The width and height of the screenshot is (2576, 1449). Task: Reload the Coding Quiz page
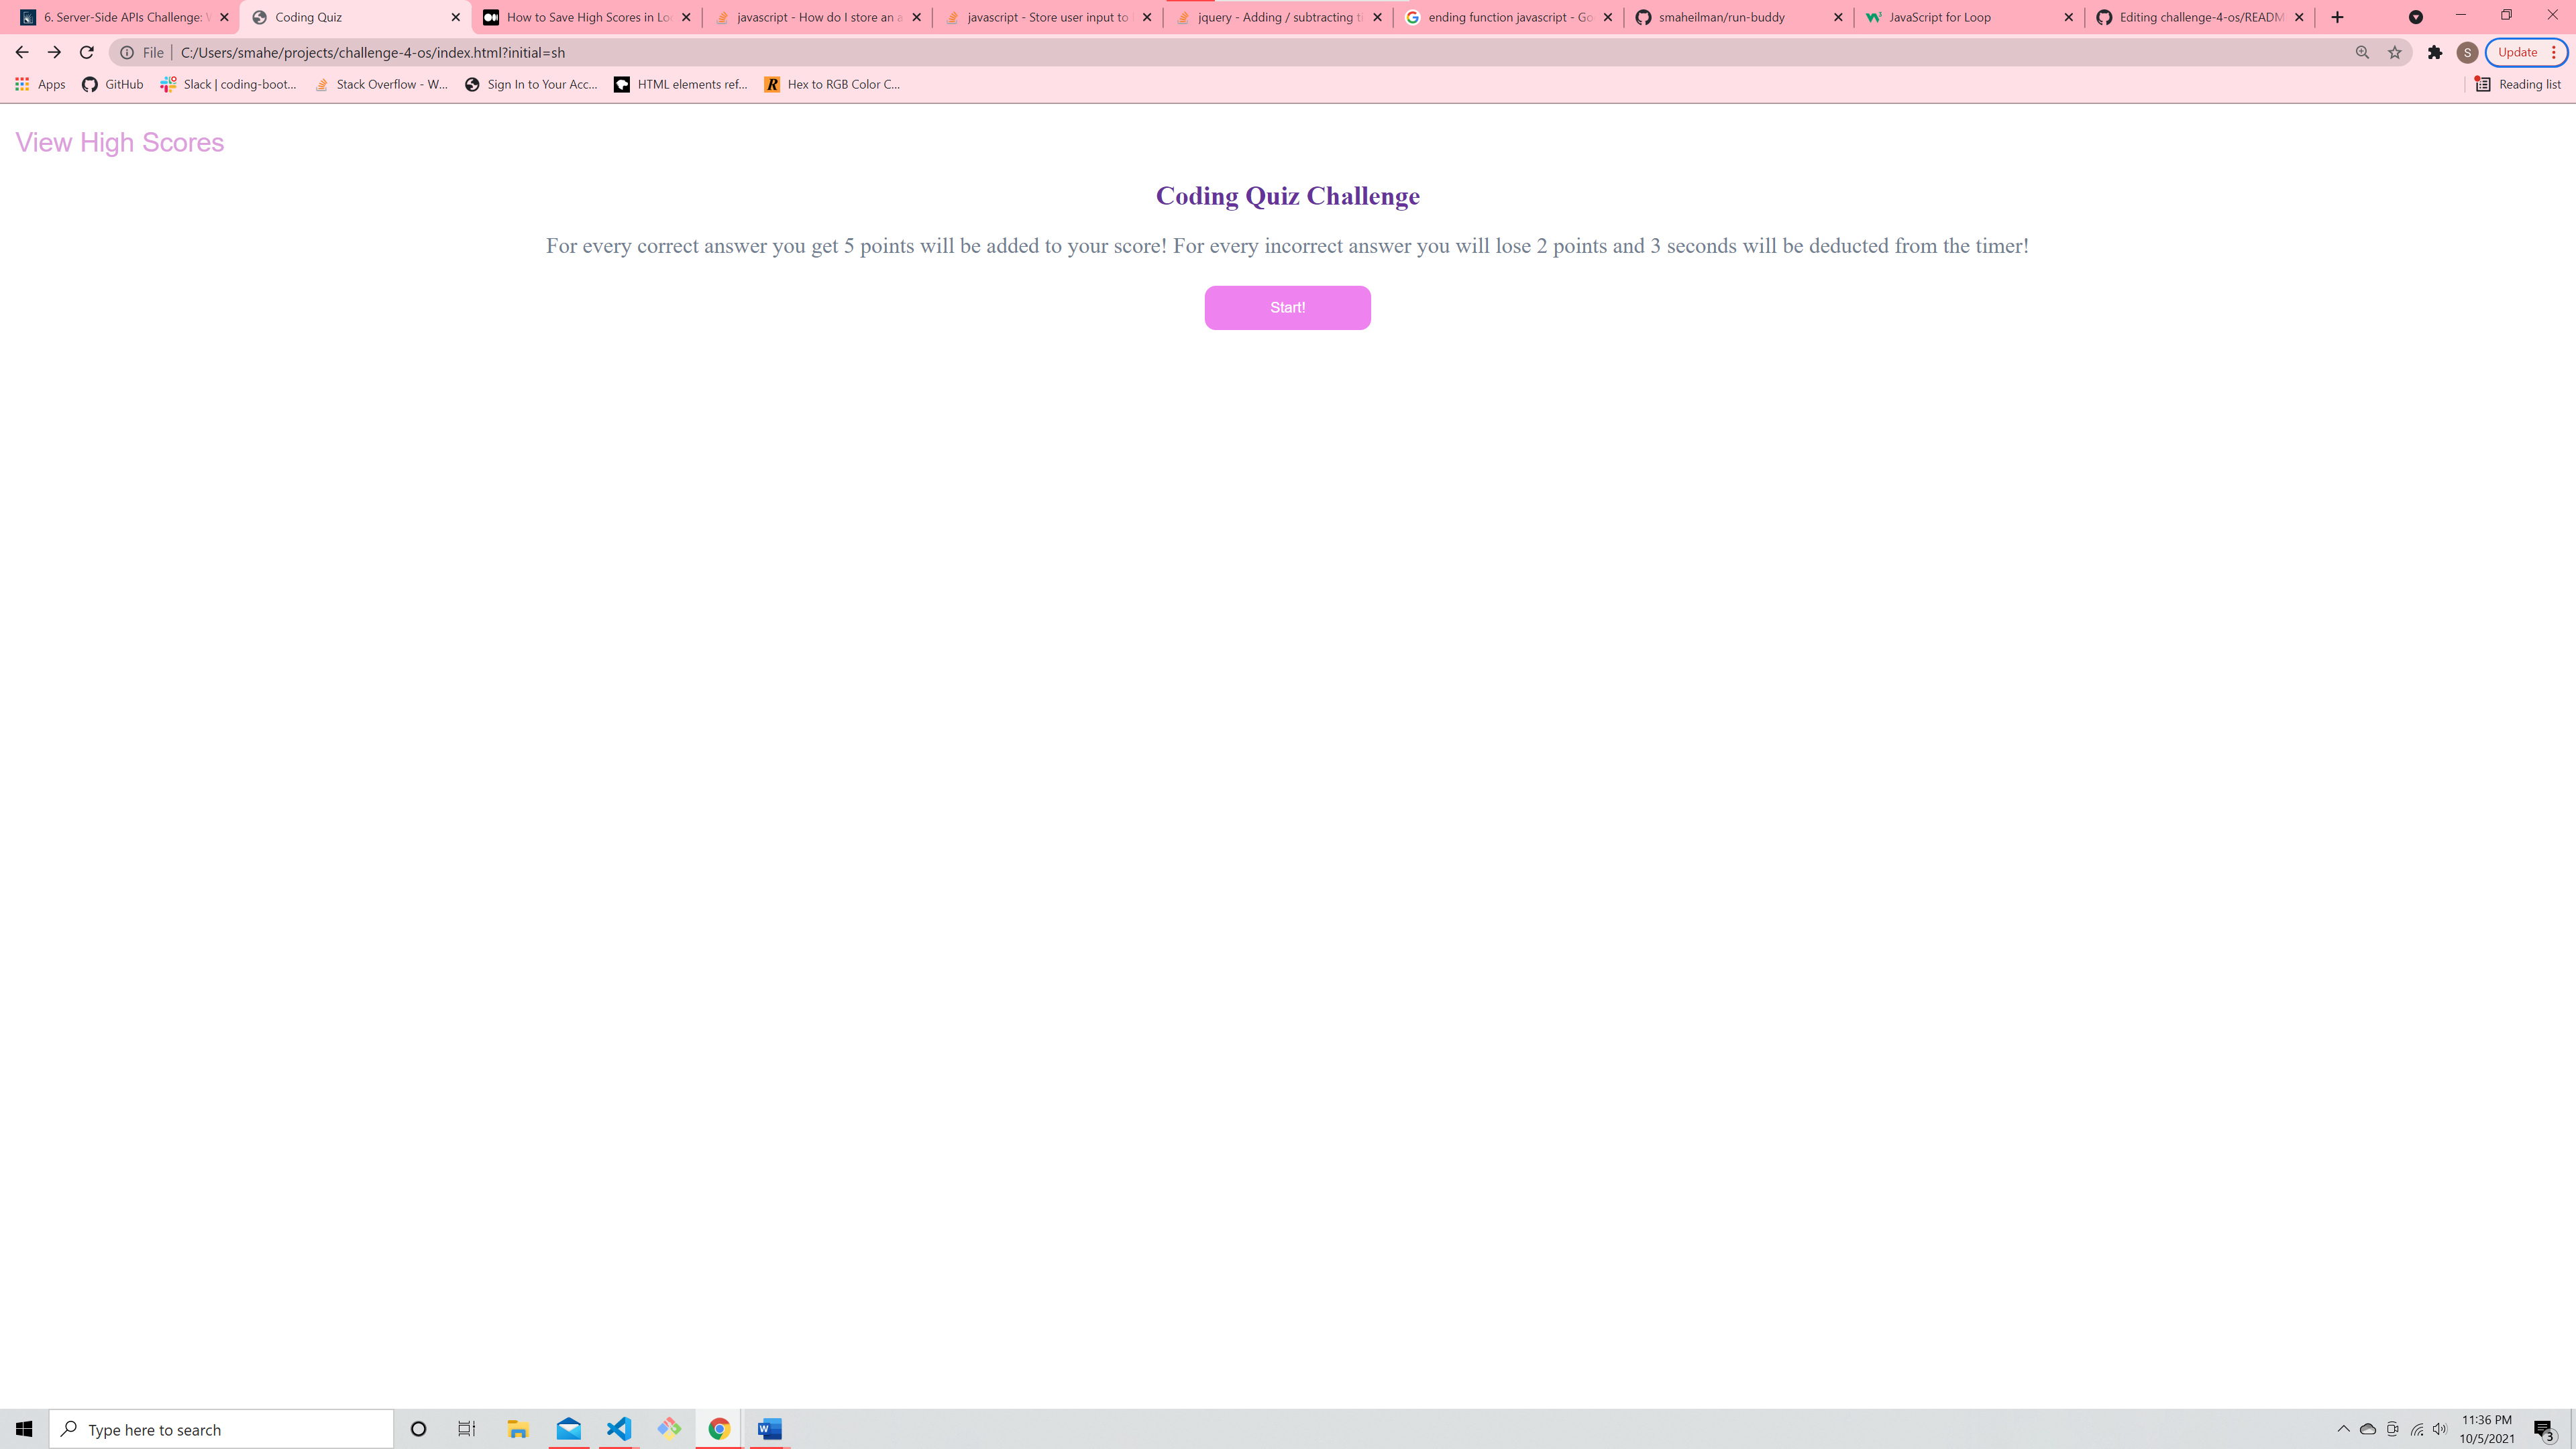87,52
